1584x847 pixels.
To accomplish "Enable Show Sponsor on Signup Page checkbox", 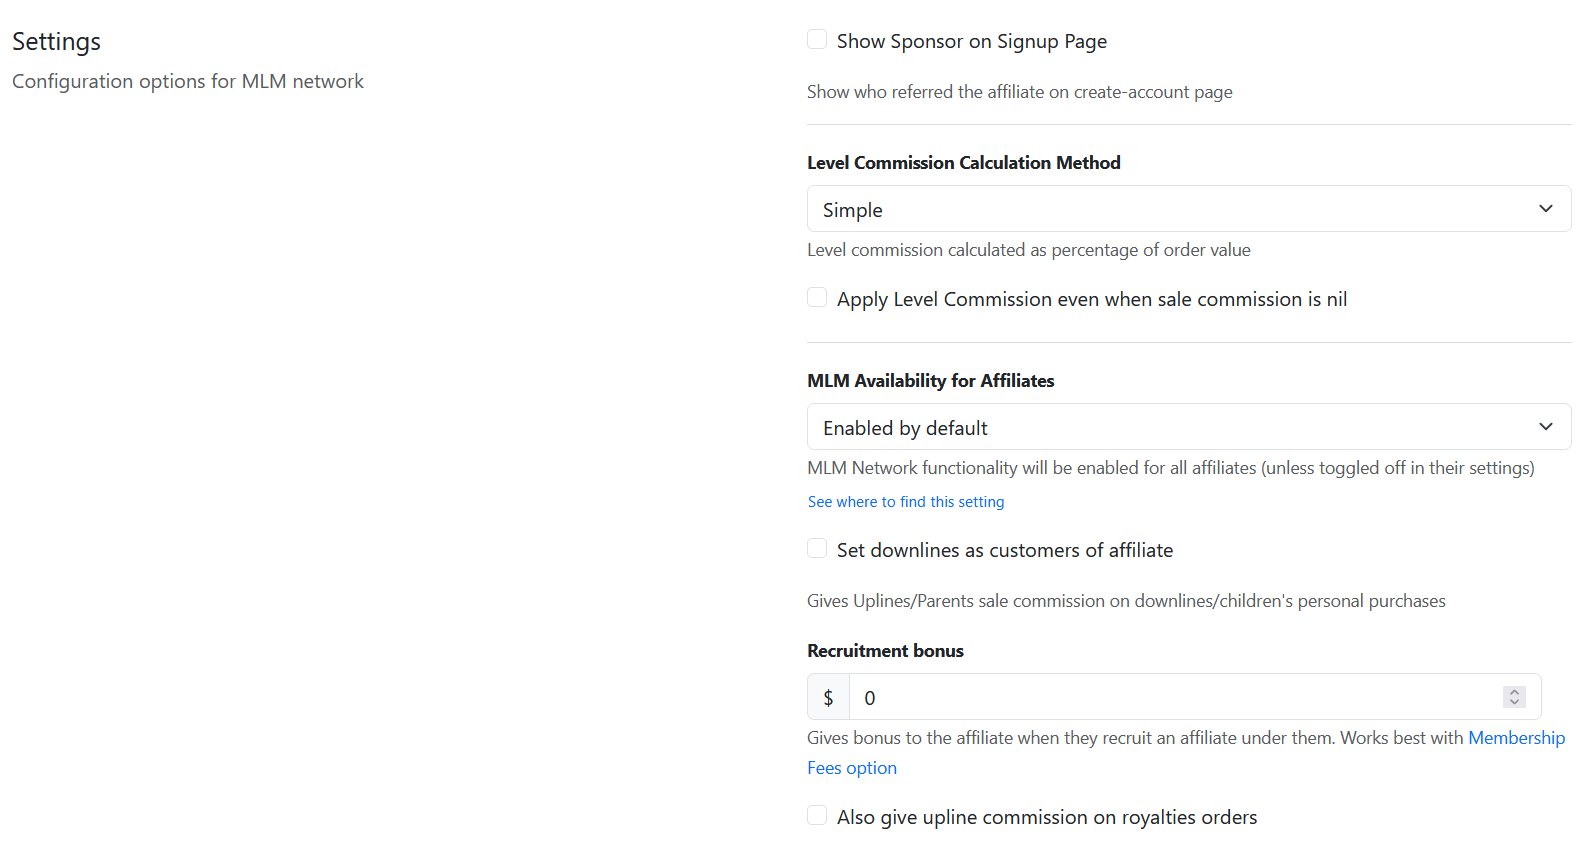I will tap(817, 40).
